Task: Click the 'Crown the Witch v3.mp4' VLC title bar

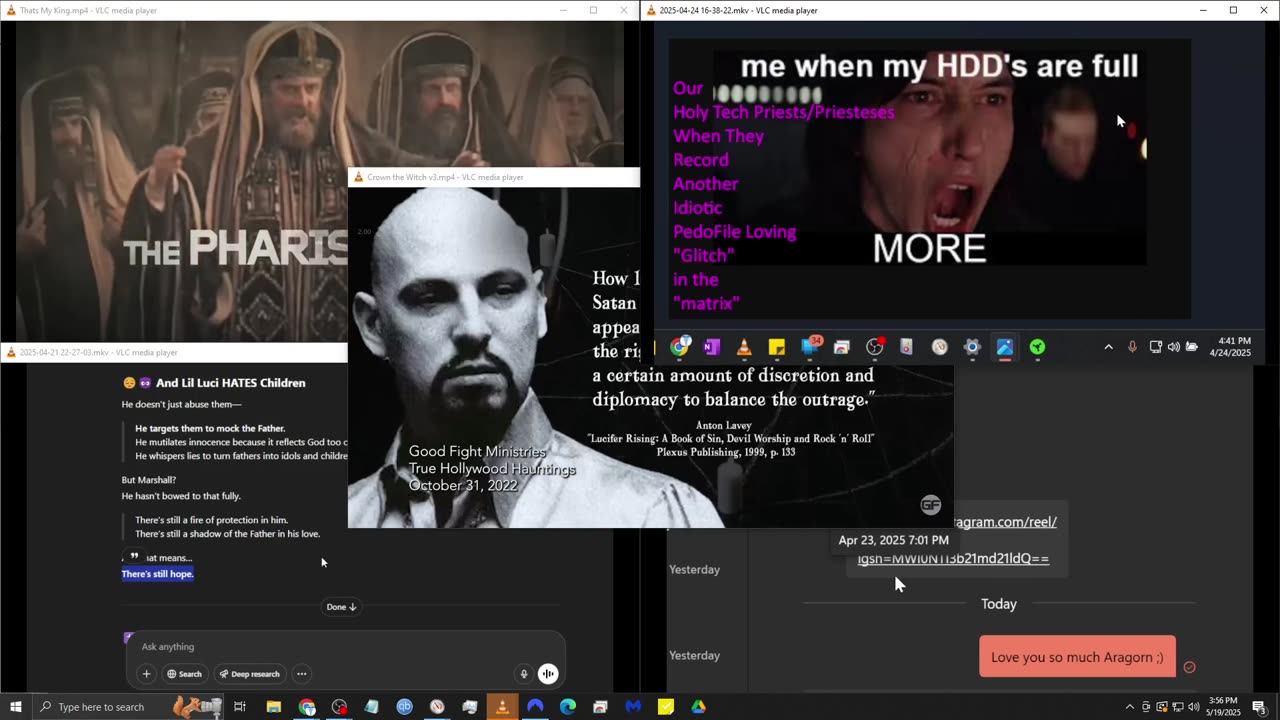Action: coord(493,177)
